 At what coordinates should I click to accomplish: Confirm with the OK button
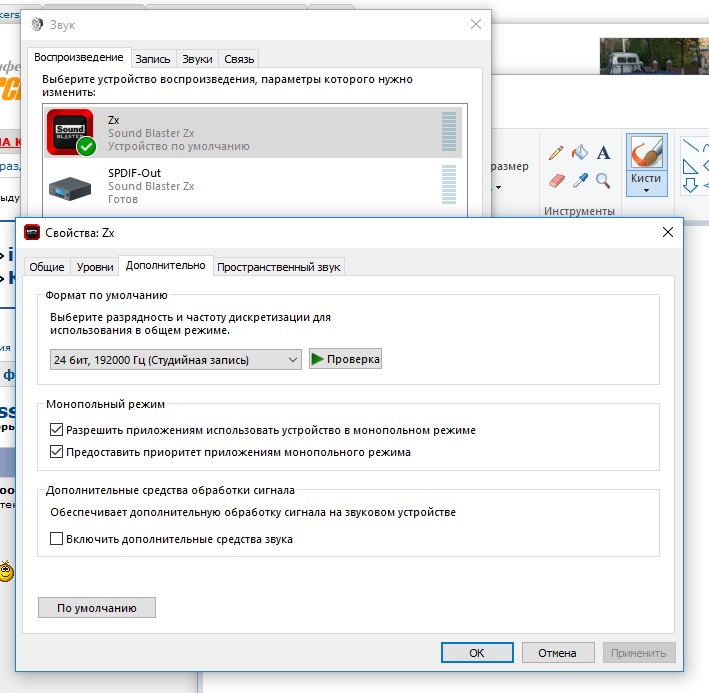click(477, 653)
